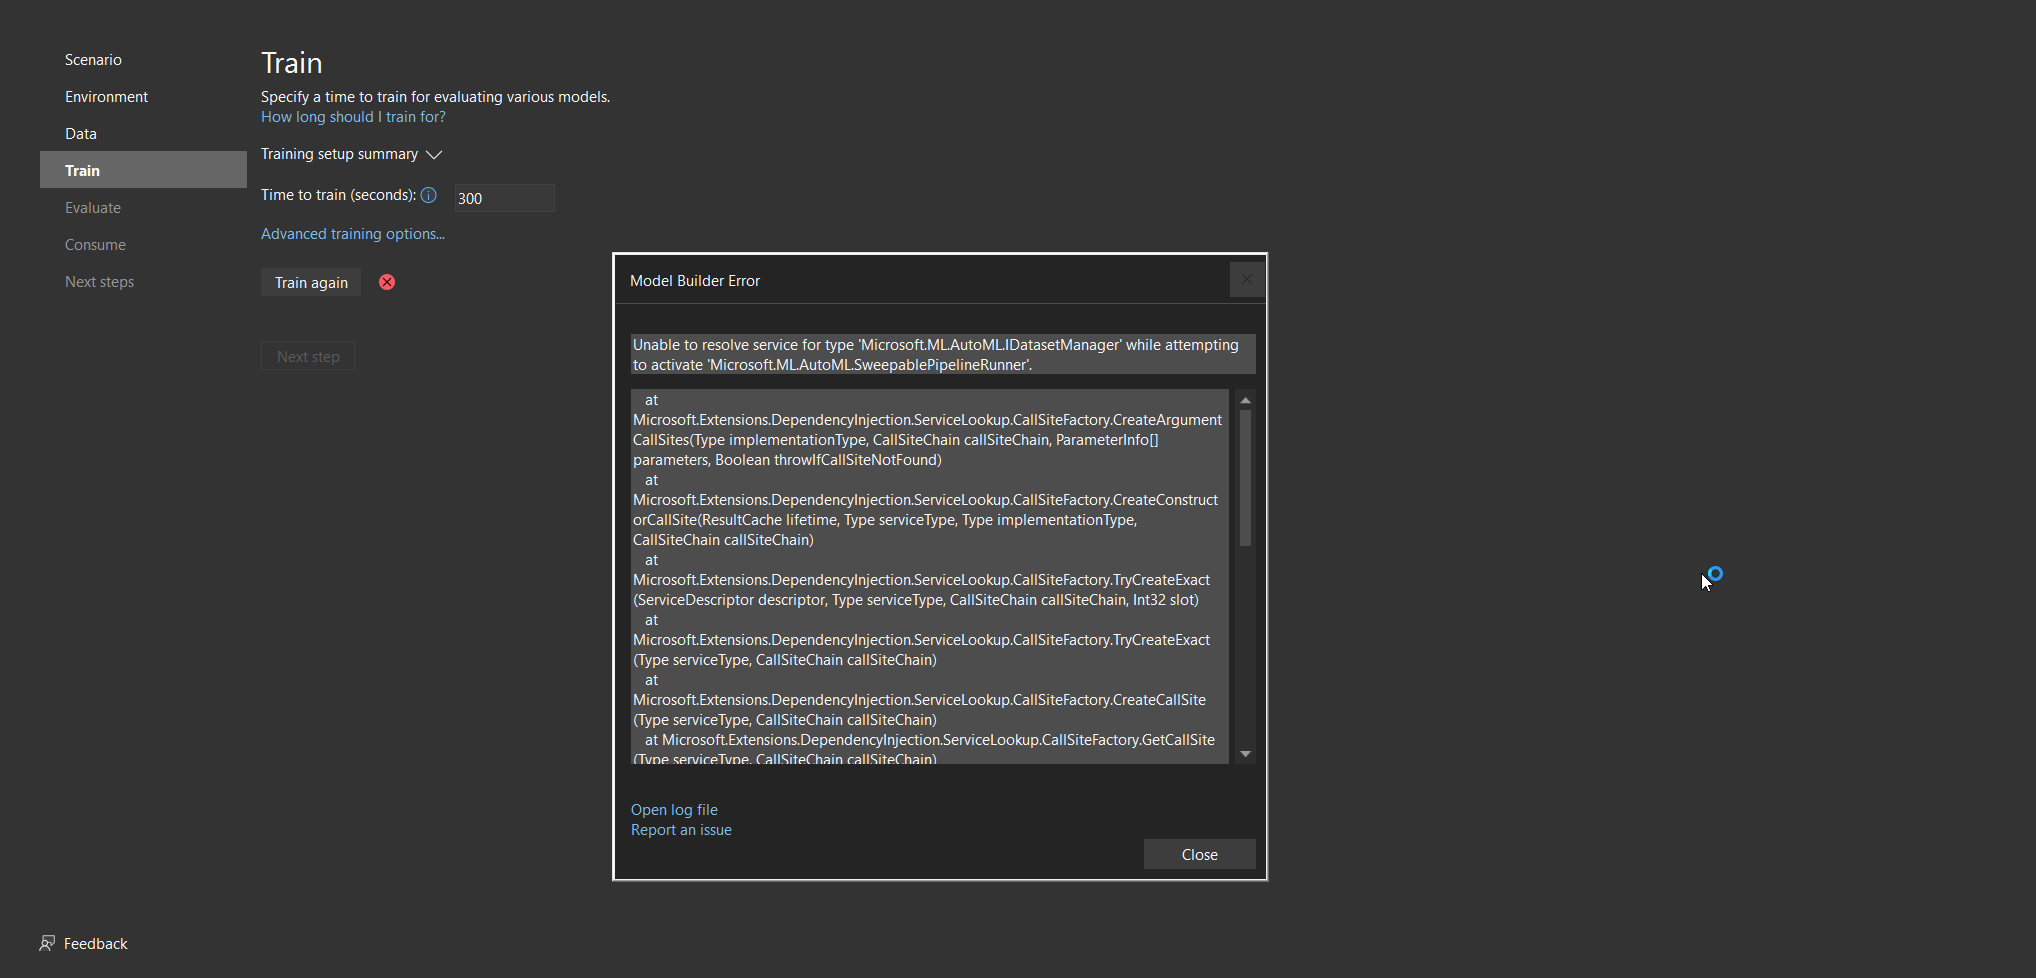Screen dimensions: 2036x978
Task: Click the Train again button
Action: [x=310, y=282]
